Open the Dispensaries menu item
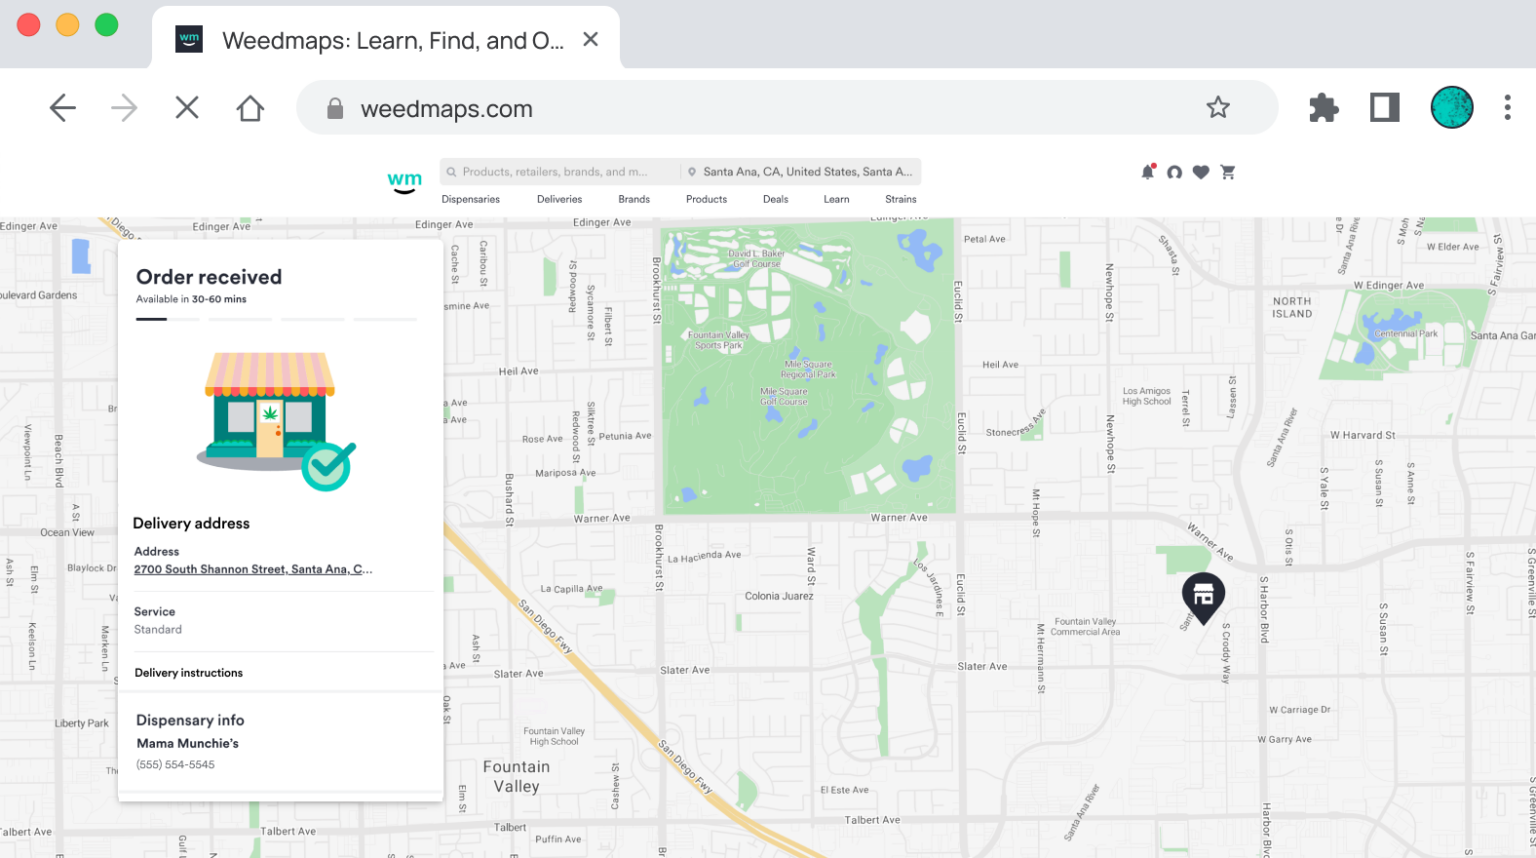 [470, 199]
